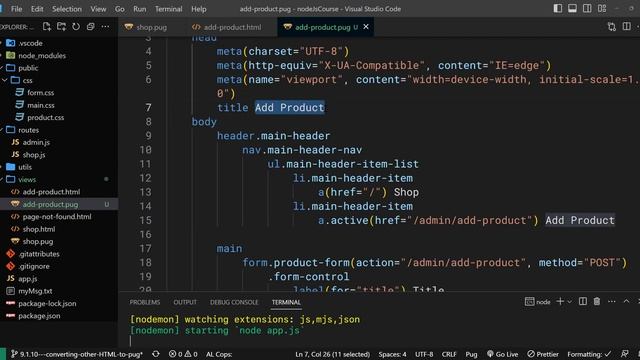This screenshot has width=640, height=360.
Task: Open terminal launch profile dropdown arrow
Action: pyautogui.click(x=569, y=302)
